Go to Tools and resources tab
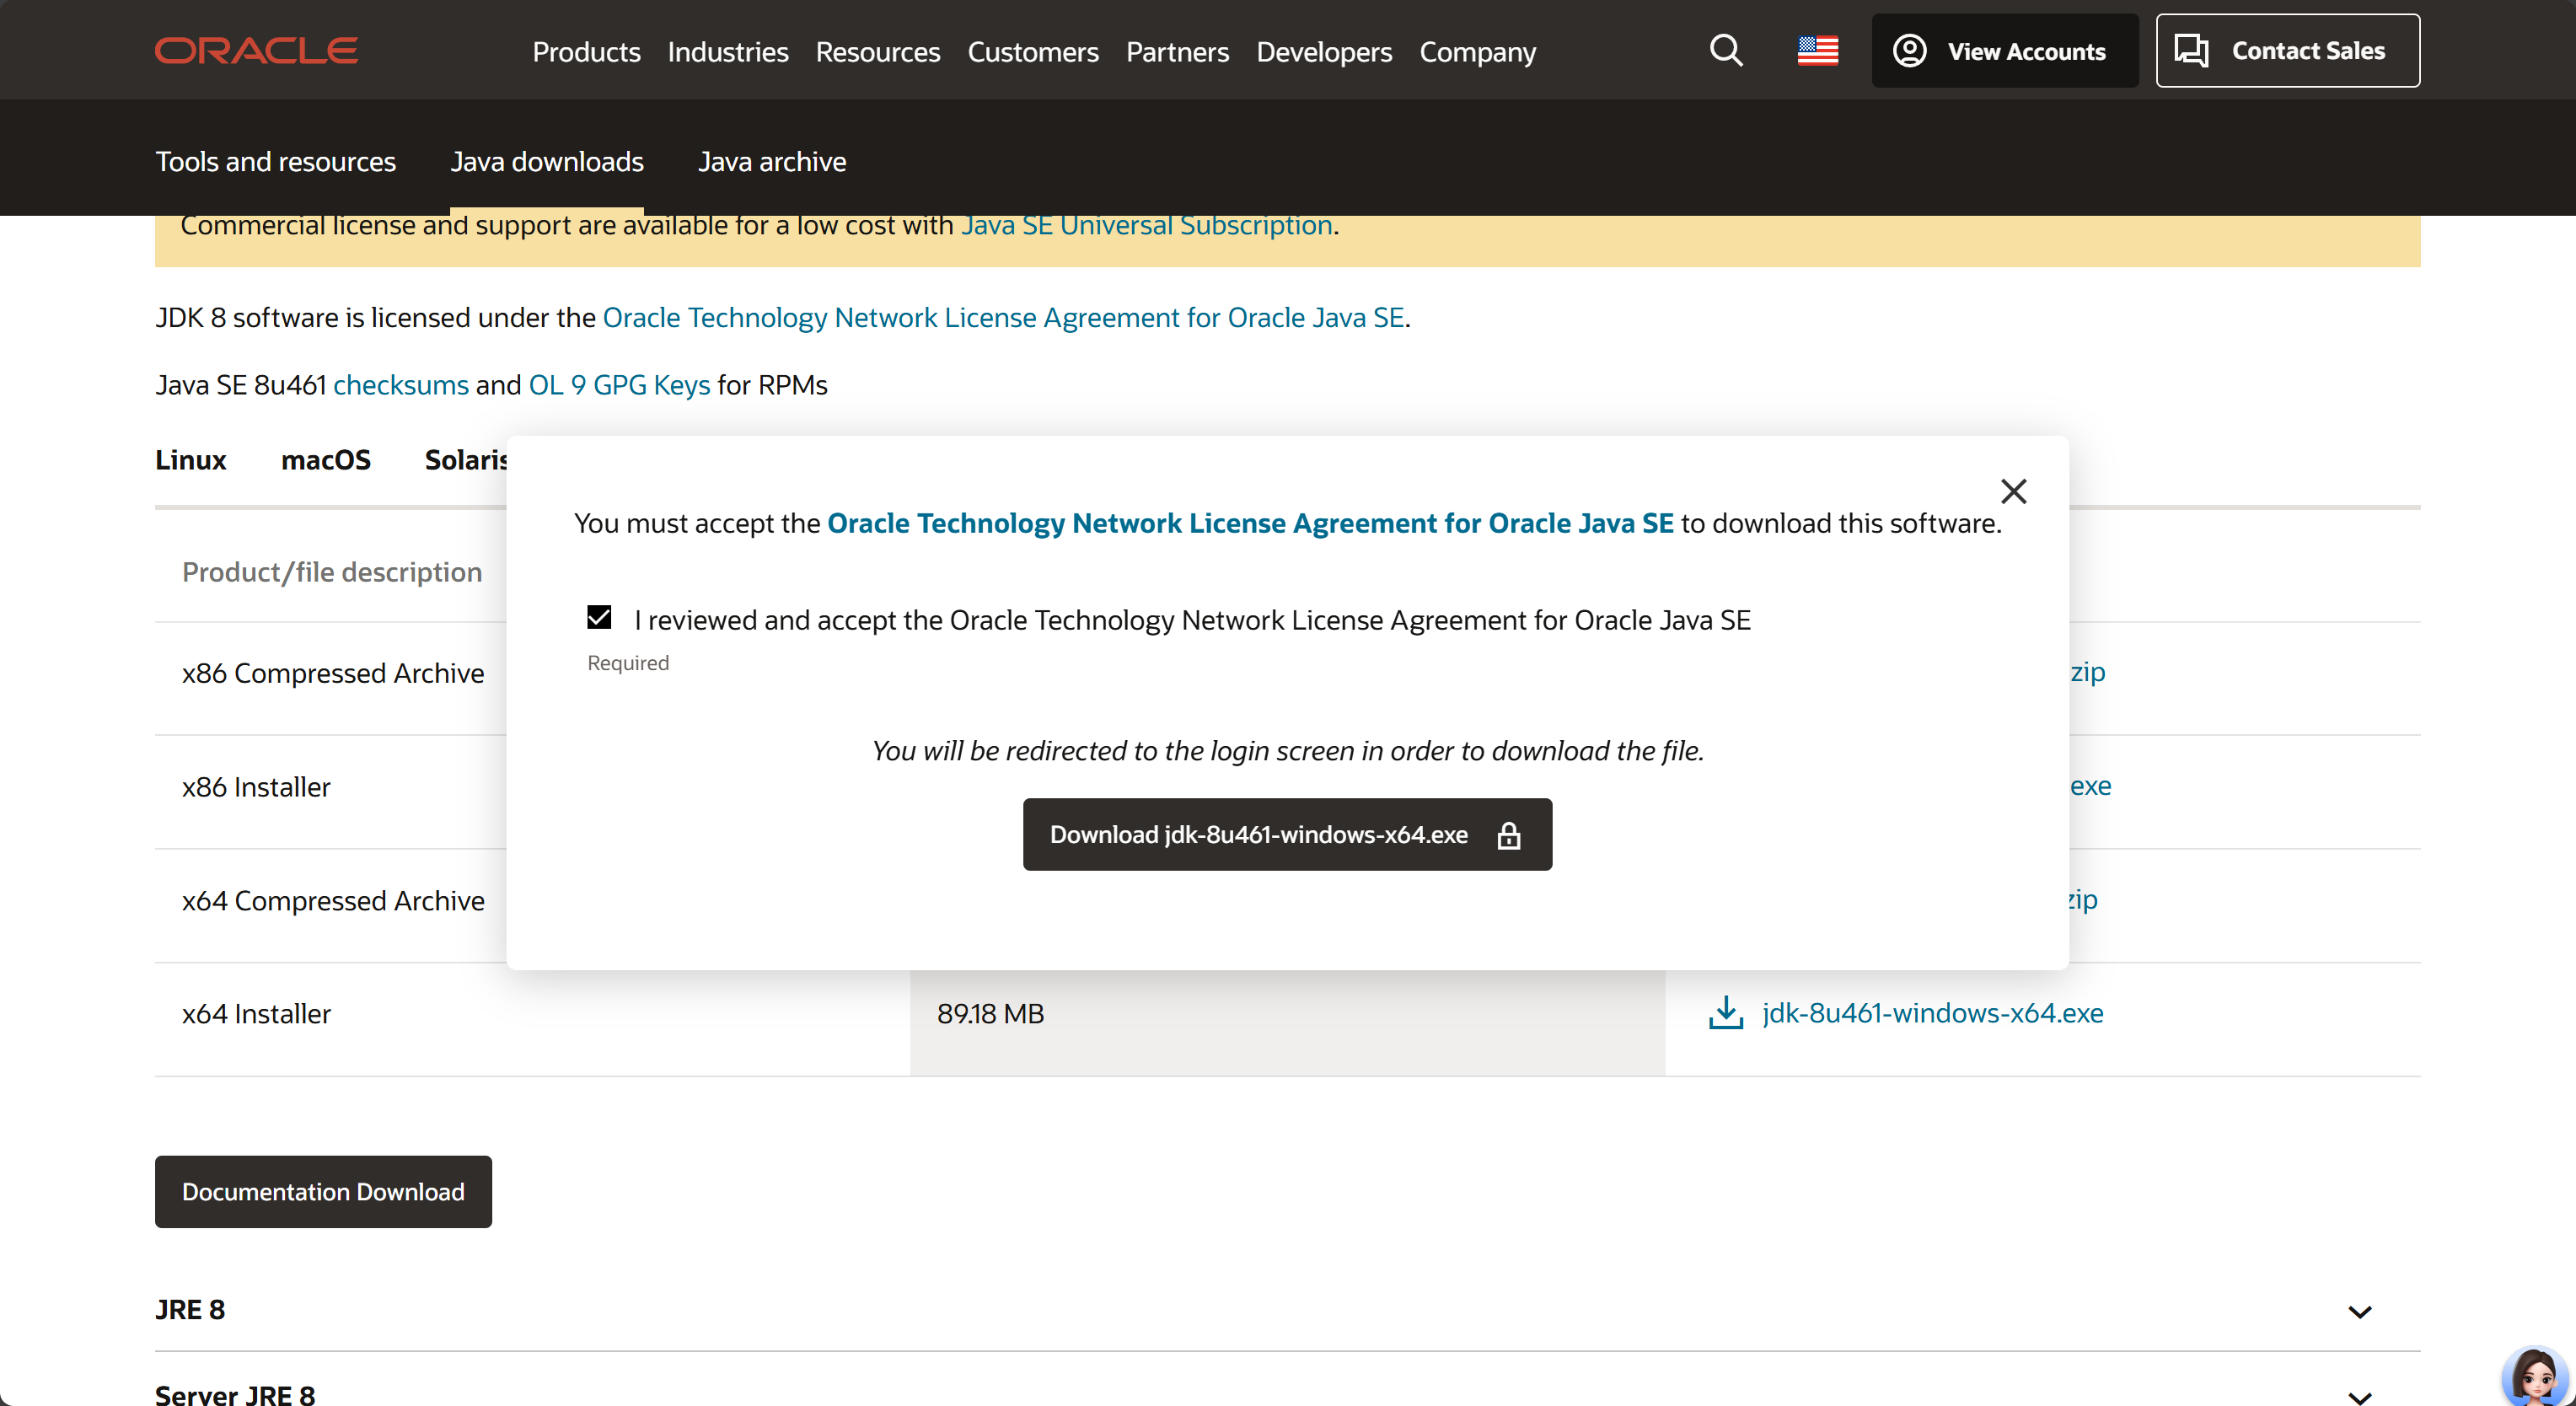 (275, 161)
